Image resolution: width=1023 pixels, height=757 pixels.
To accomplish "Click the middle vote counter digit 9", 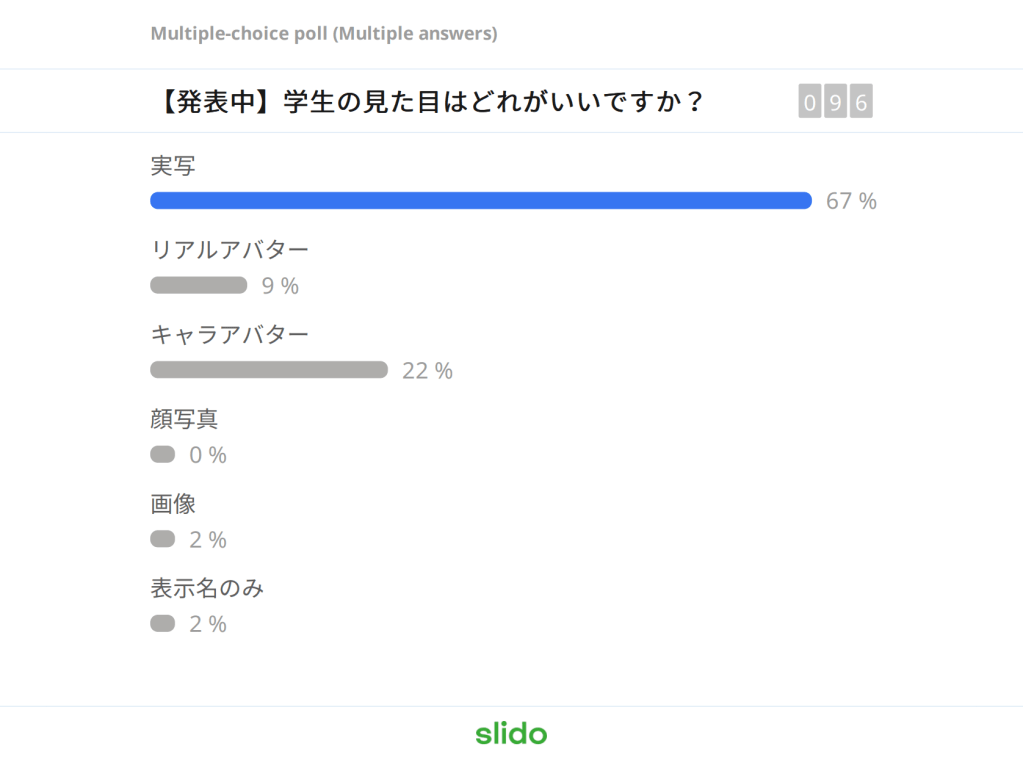I will point(835,102).
